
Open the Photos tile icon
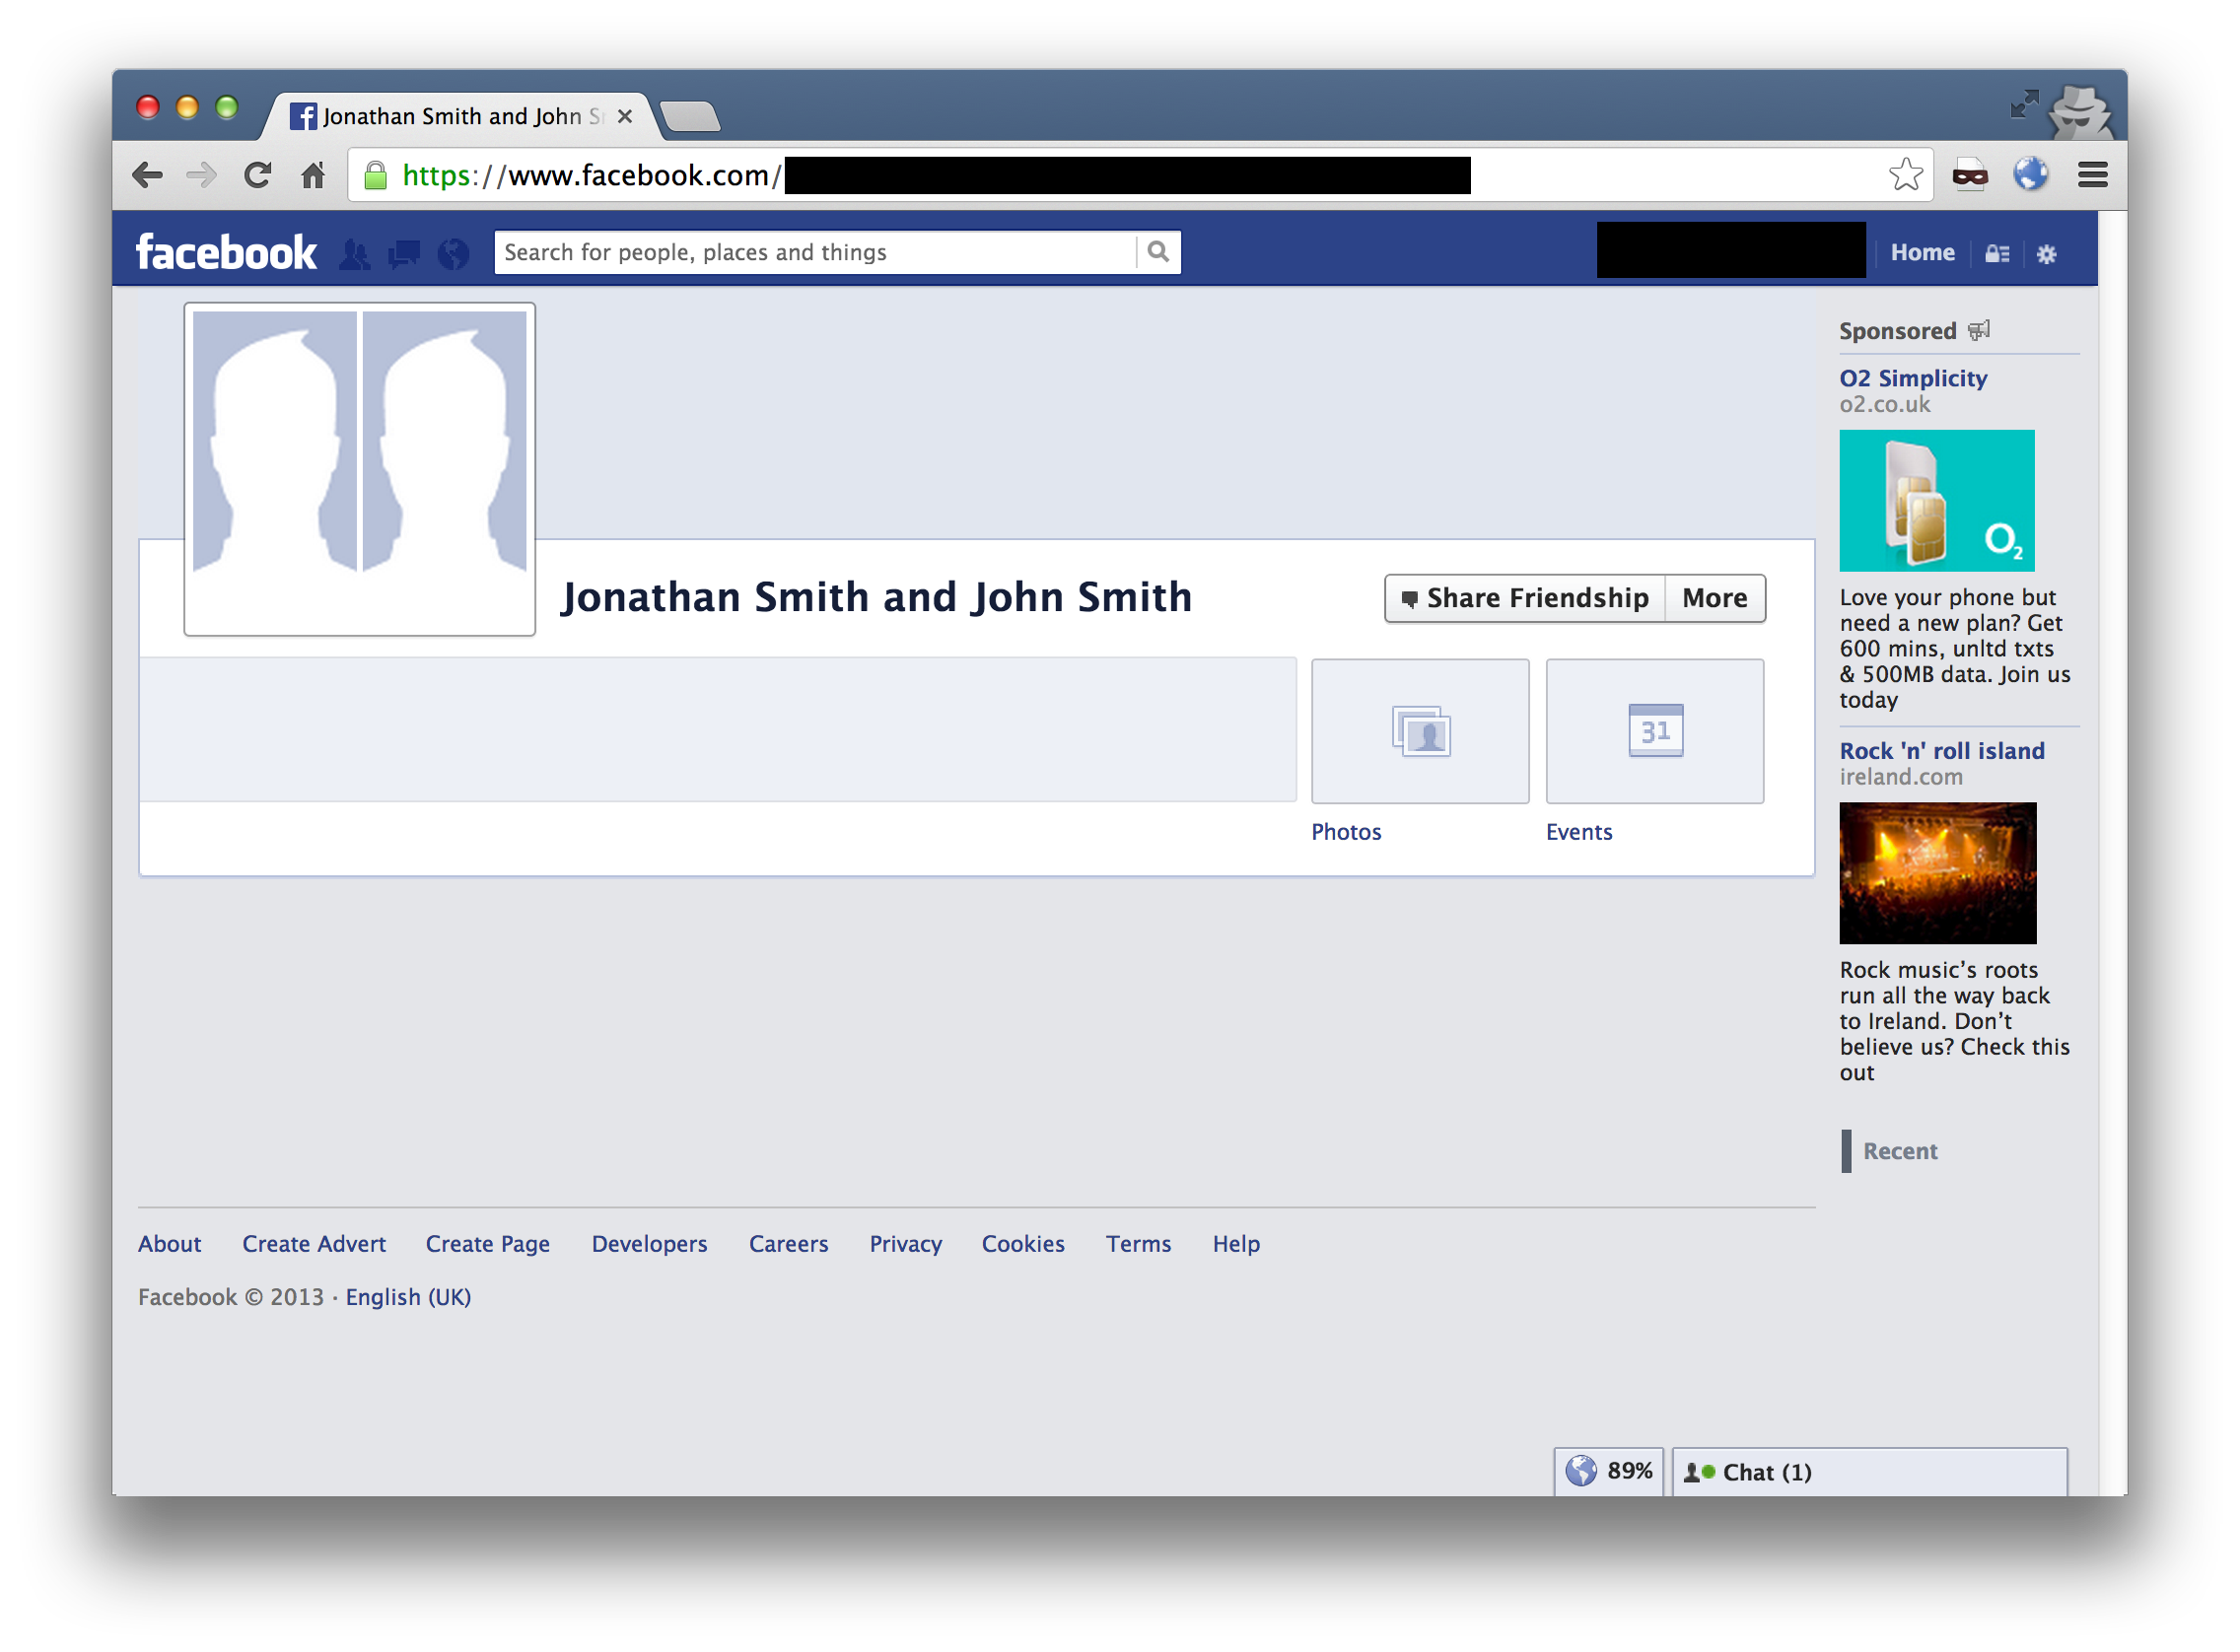coord(1420,731)
